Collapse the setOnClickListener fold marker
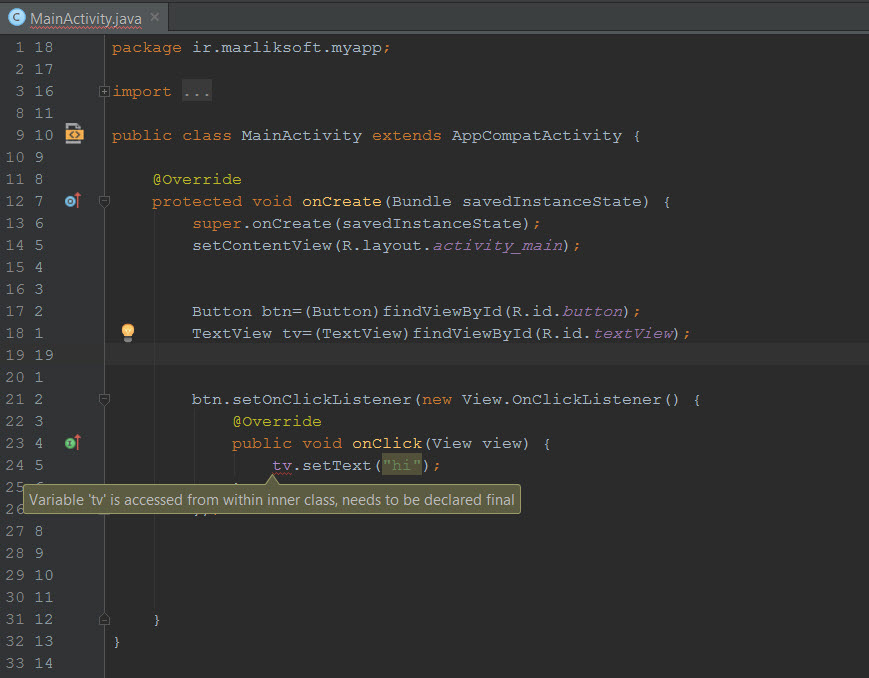 click(104, 399)
